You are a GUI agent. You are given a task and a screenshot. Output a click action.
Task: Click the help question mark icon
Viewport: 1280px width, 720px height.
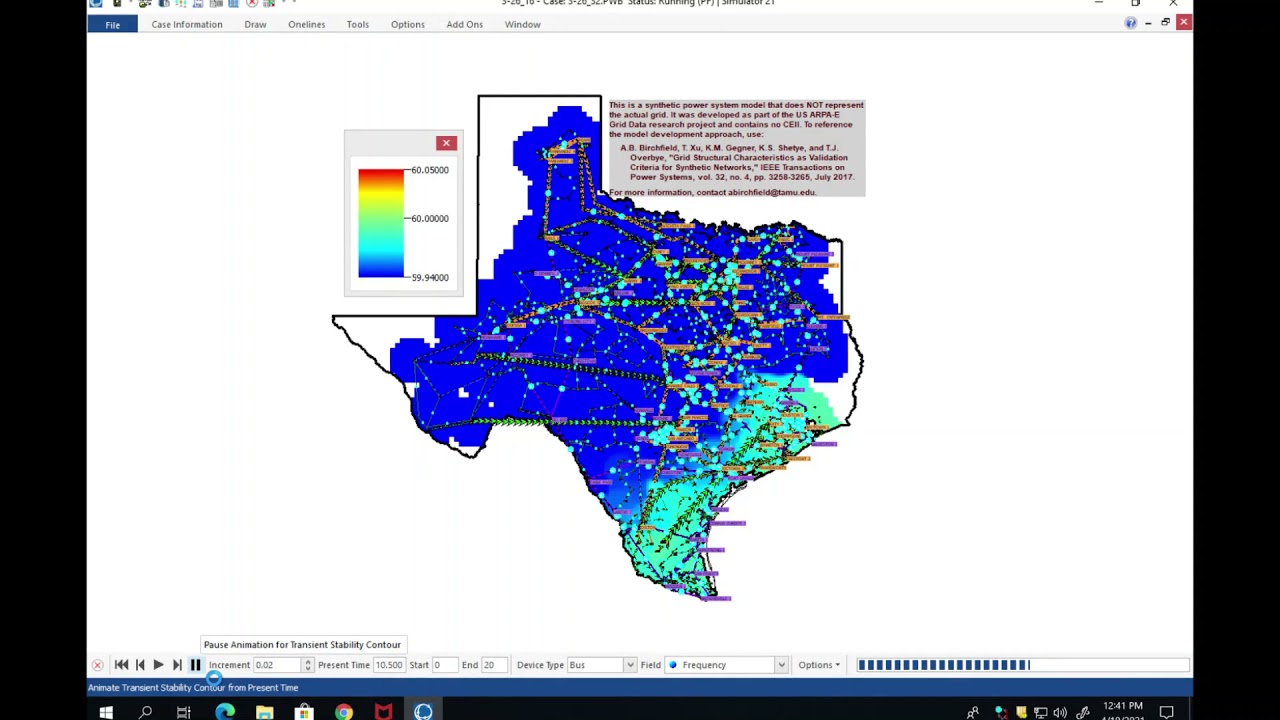[x=1131, y=23]
